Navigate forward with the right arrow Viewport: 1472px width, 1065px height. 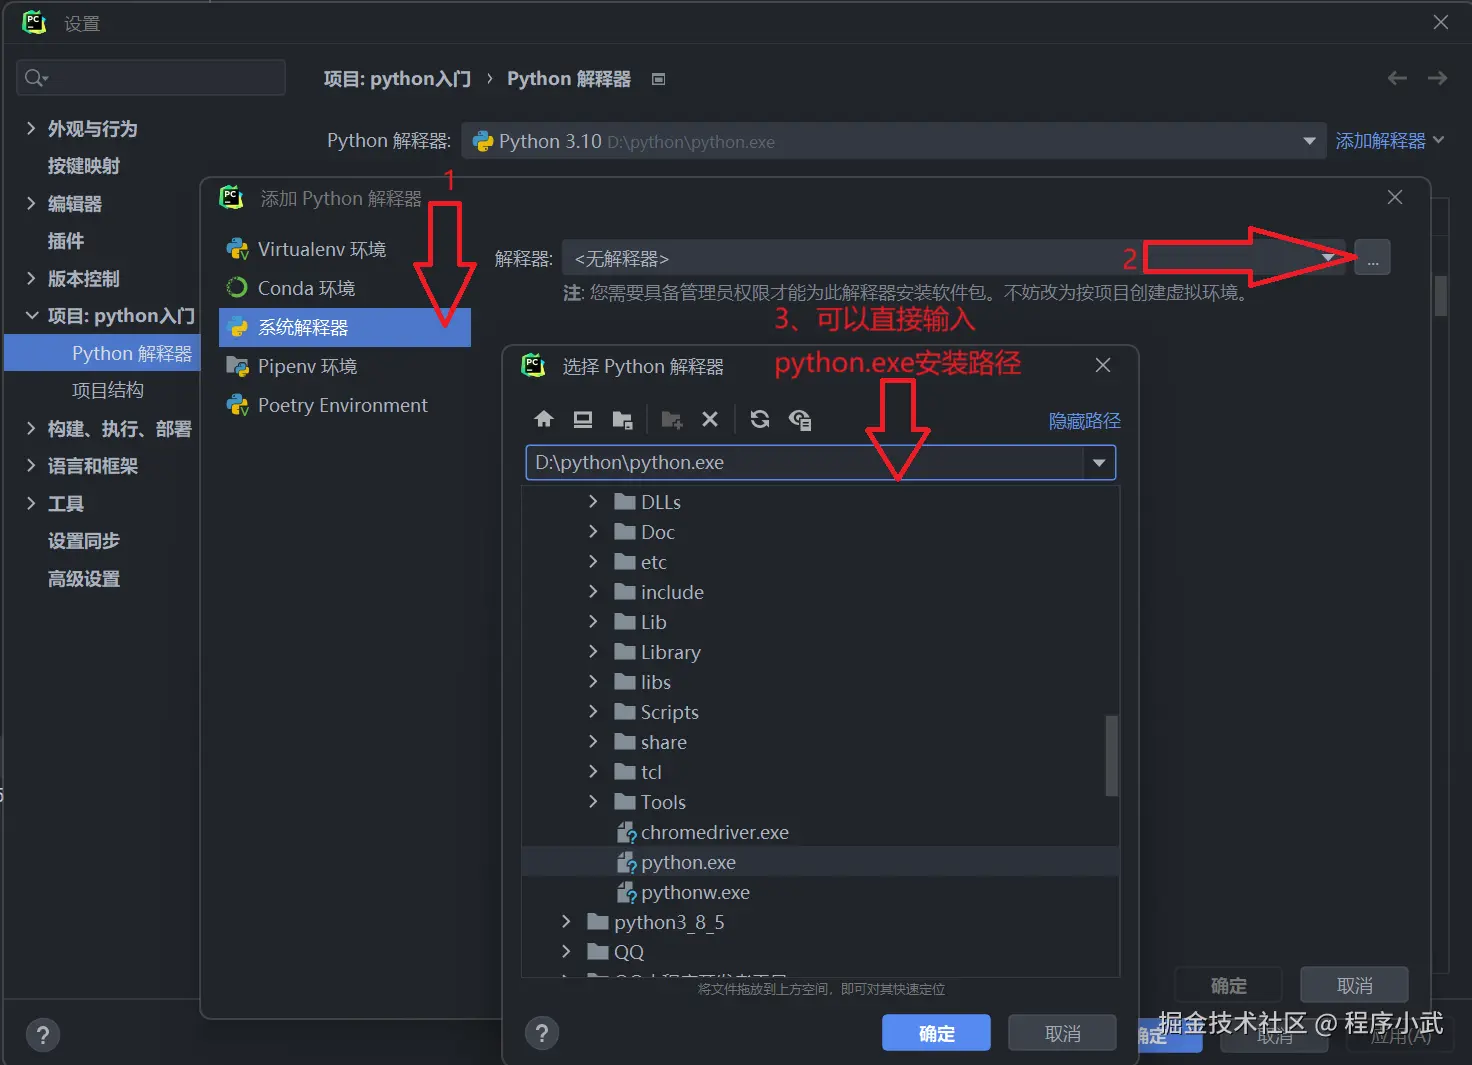point(1437,78)
